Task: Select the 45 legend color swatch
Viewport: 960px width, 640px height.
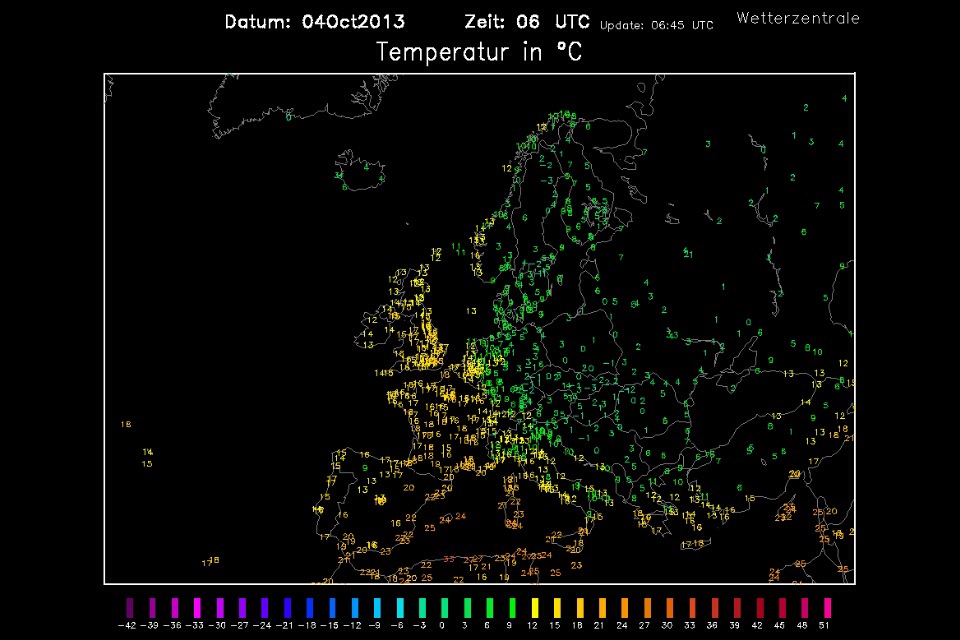Action: [x=781, y=607]
